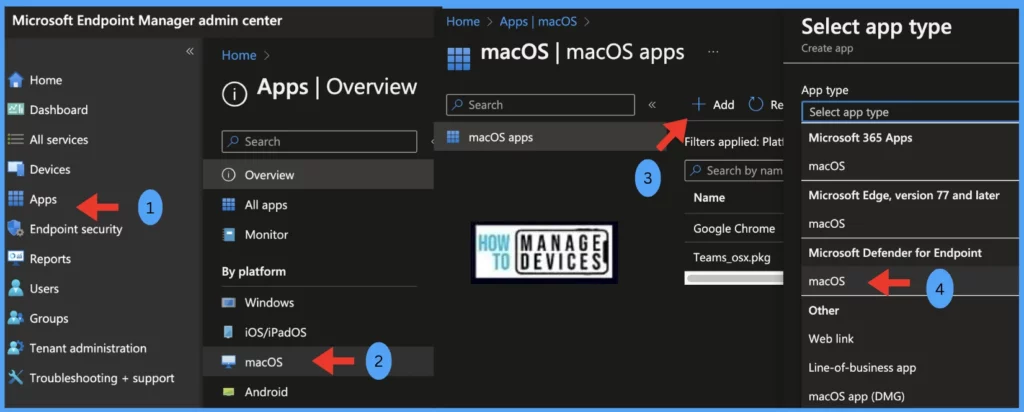Open Home in the left navigation
This screenshot has height=412, width=1024.
(x=46, y=80)
